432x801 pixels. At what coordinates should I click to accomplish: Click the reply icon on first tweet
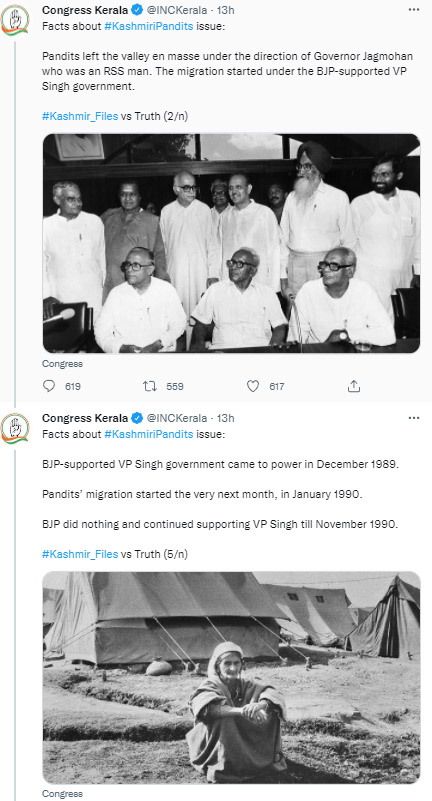pyautogui.click(x=49, y=386)
